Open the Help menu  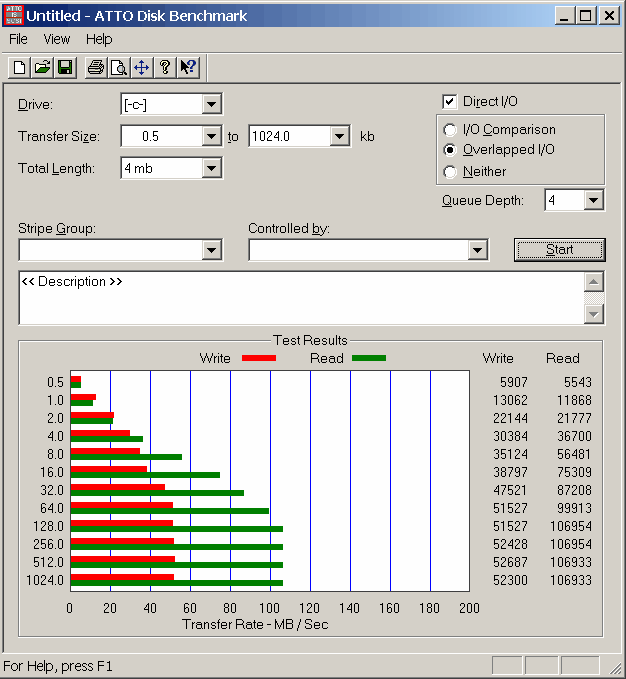(x=99, y=39)
